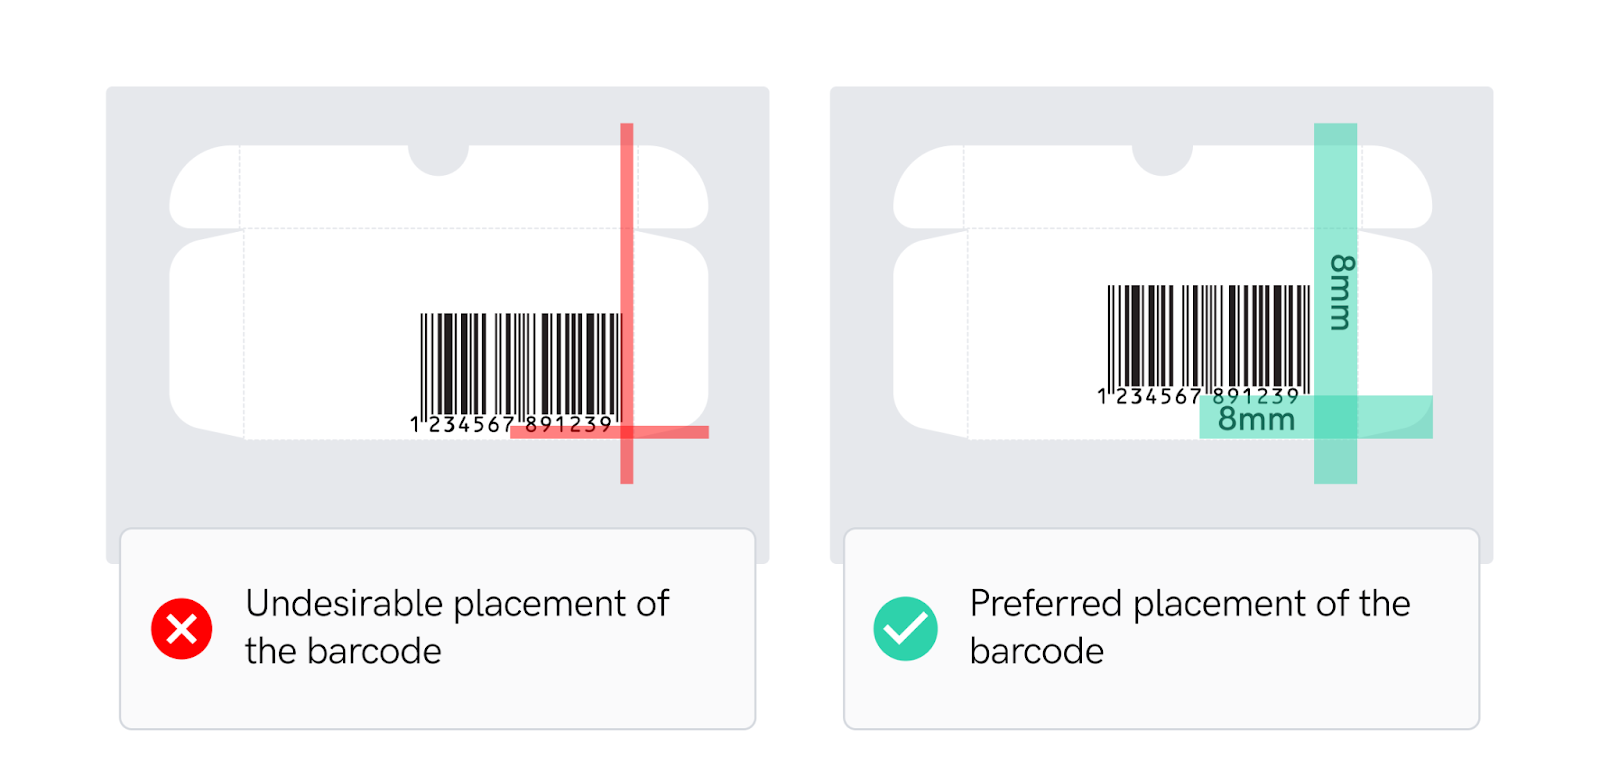Click the undesirable placement caption card
Screen dimensions: 1600x778
(x=437, y=629)
